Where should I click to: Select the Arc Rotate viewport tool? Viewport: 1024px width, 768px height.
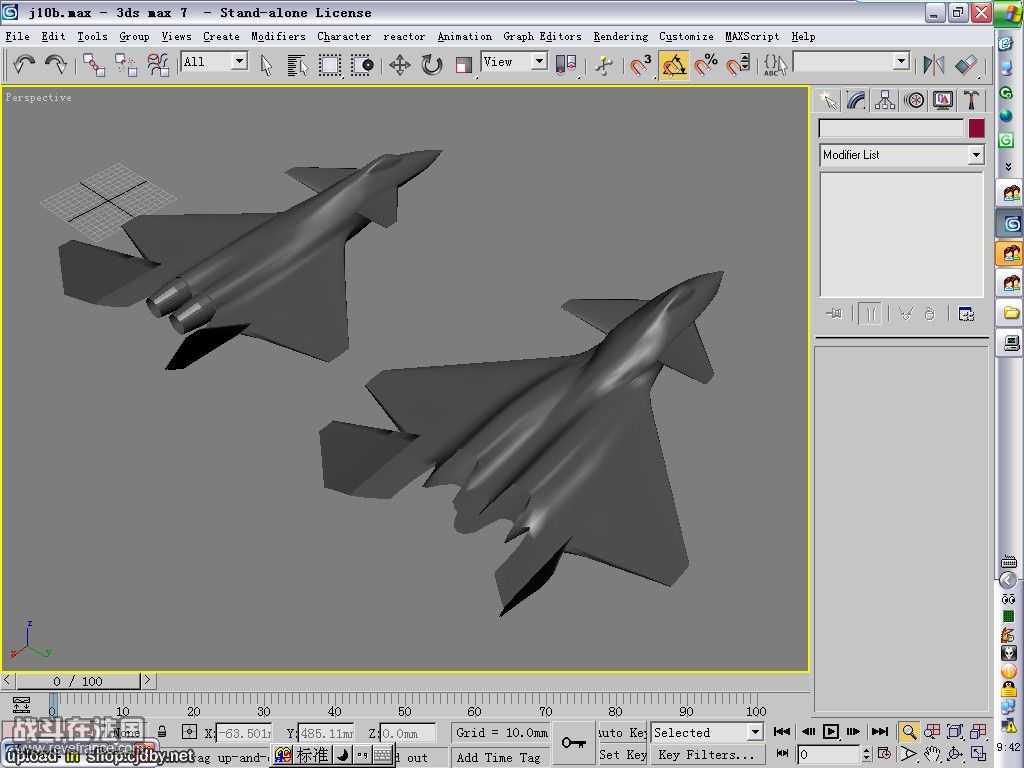(x=955, y=754)
